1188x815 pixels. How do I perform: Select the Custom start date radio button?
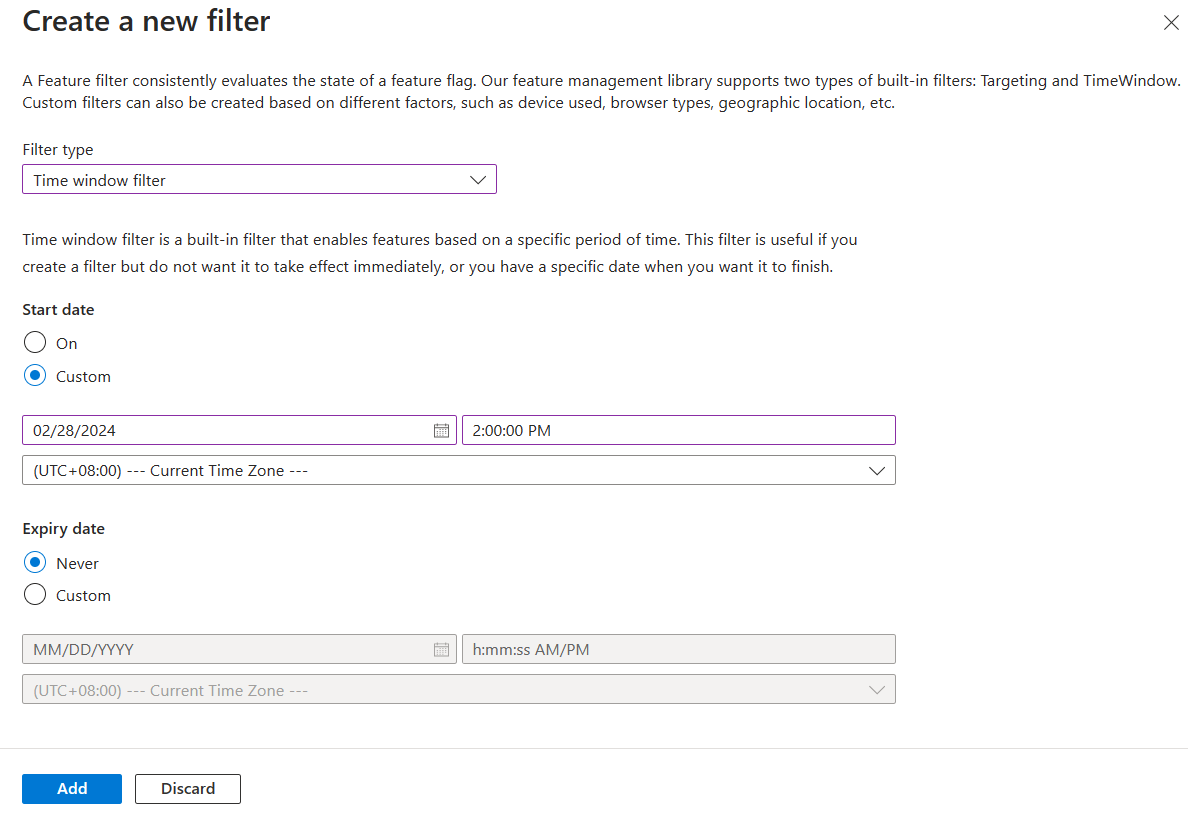coord(35,376)
